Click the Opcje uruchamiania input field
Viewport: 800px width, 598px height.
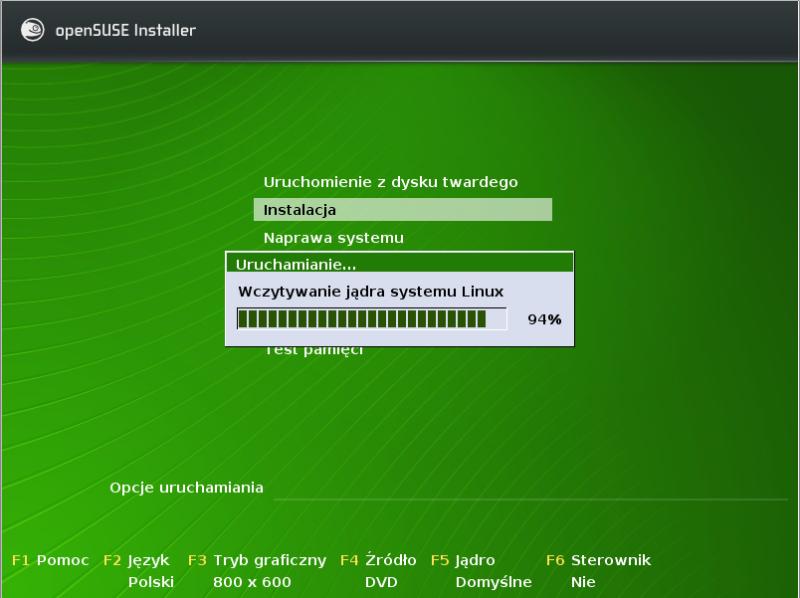(530, 488)
